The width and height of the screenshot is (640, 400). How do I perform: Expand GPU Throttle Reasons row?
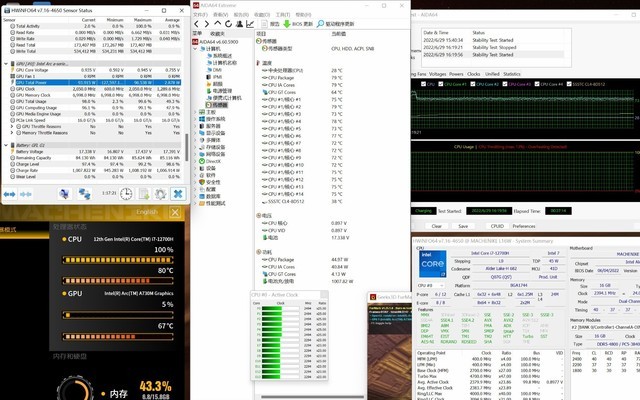pos(11,127)
